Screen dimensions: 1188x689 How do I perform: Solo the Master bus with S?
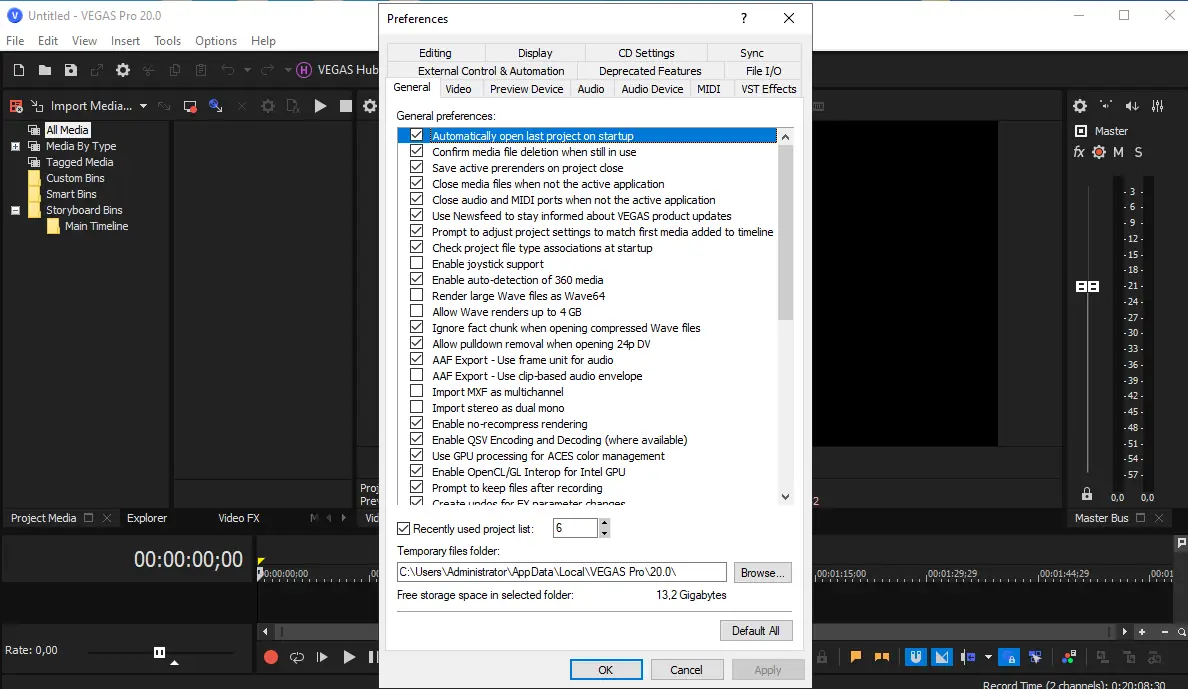point(1138,152)
